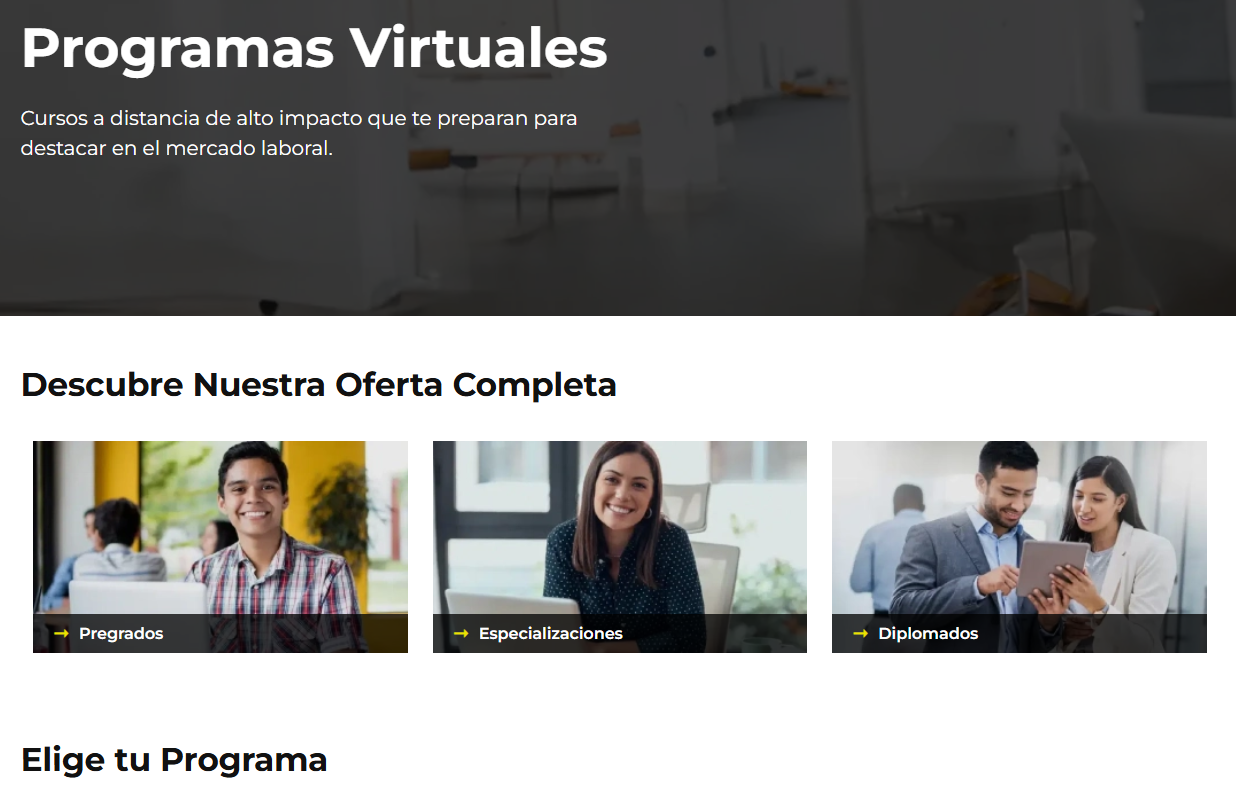
Task: Click the Descubre Nuestra Oferta Completa heading
Action: click(319, 384)
